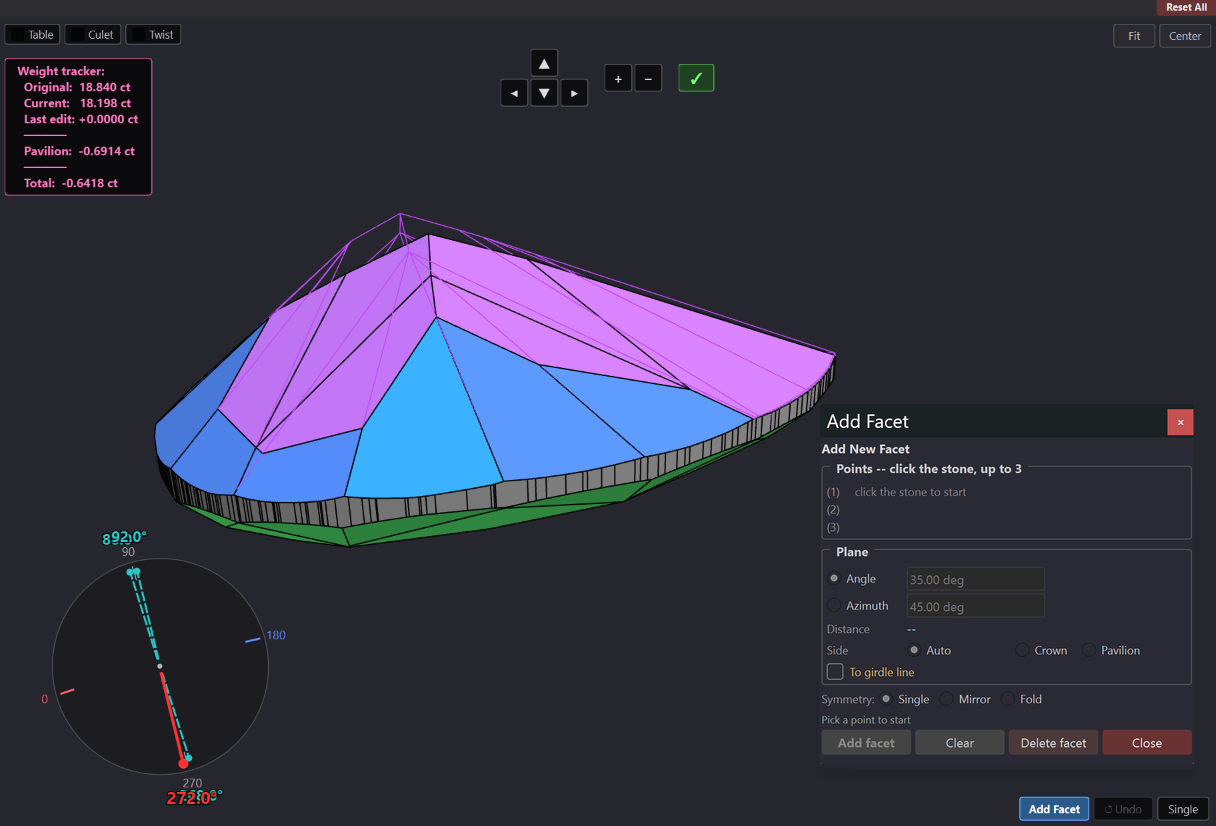Toggle the Twist highlight button

click(x=153, y=34)
